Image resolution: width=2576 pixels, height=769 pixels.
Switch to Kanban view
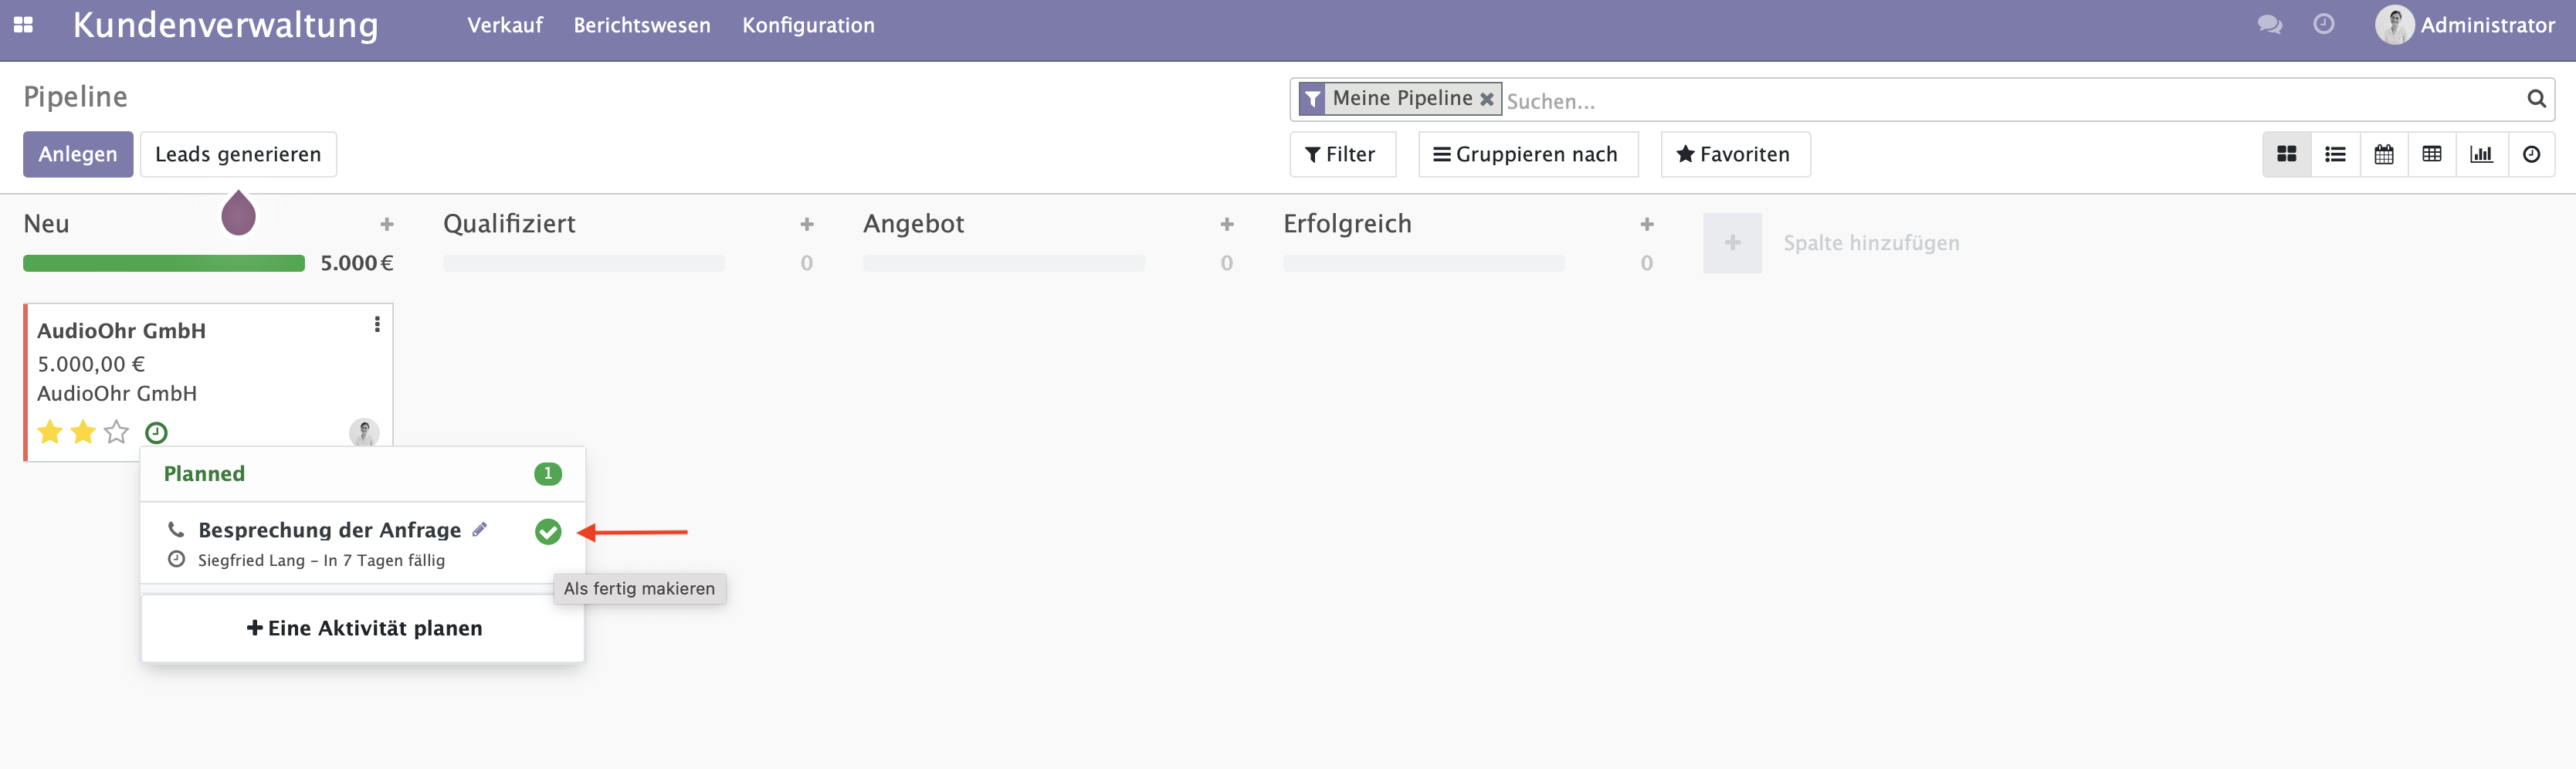(x=2286, y=154)
